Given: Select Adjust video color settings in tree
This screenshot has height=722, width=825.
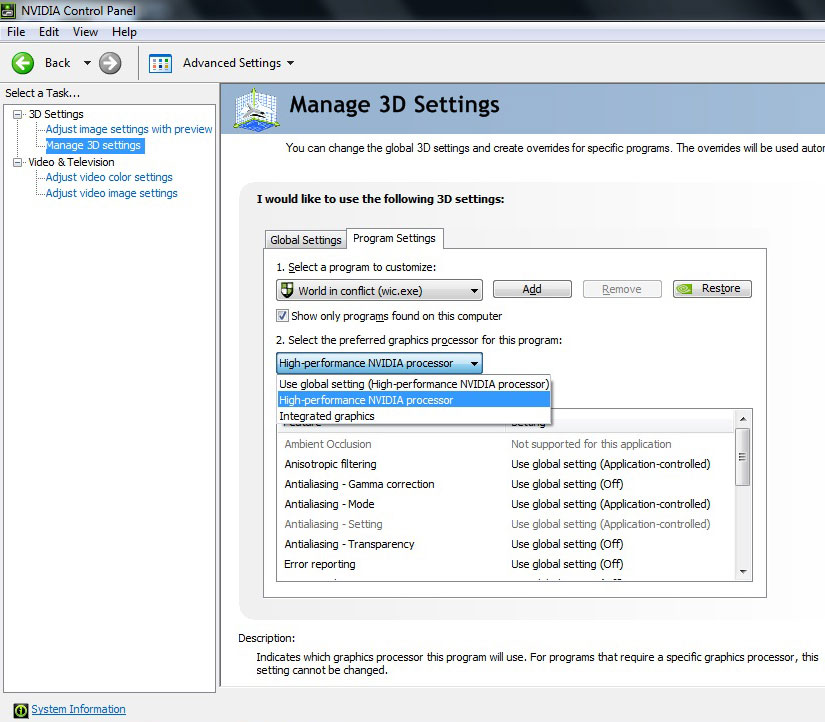Looking at the screenshot, I should coord(109,177).
